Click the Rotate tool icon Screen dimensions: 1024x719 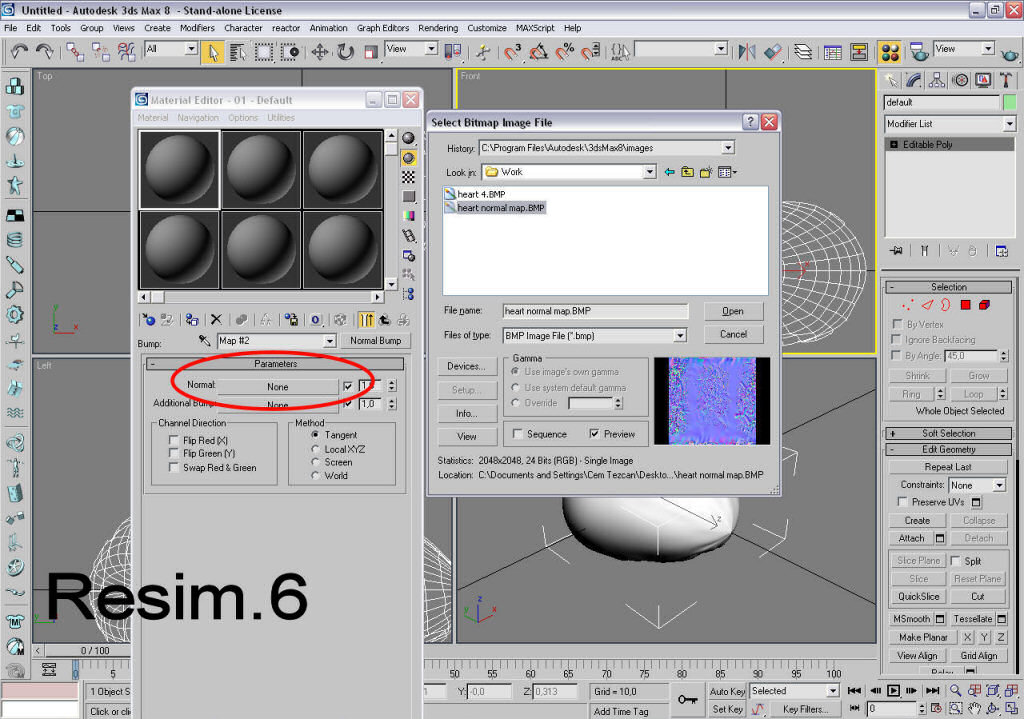pos(345,52)
